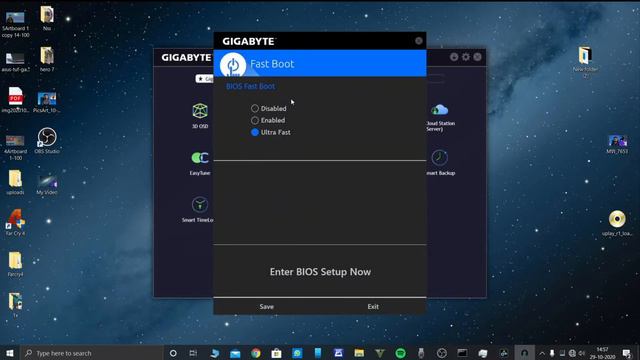The height and width of the screenshot is (360, 640).
Task: Open Mail app from taskbar
Action: coord(235,353)
